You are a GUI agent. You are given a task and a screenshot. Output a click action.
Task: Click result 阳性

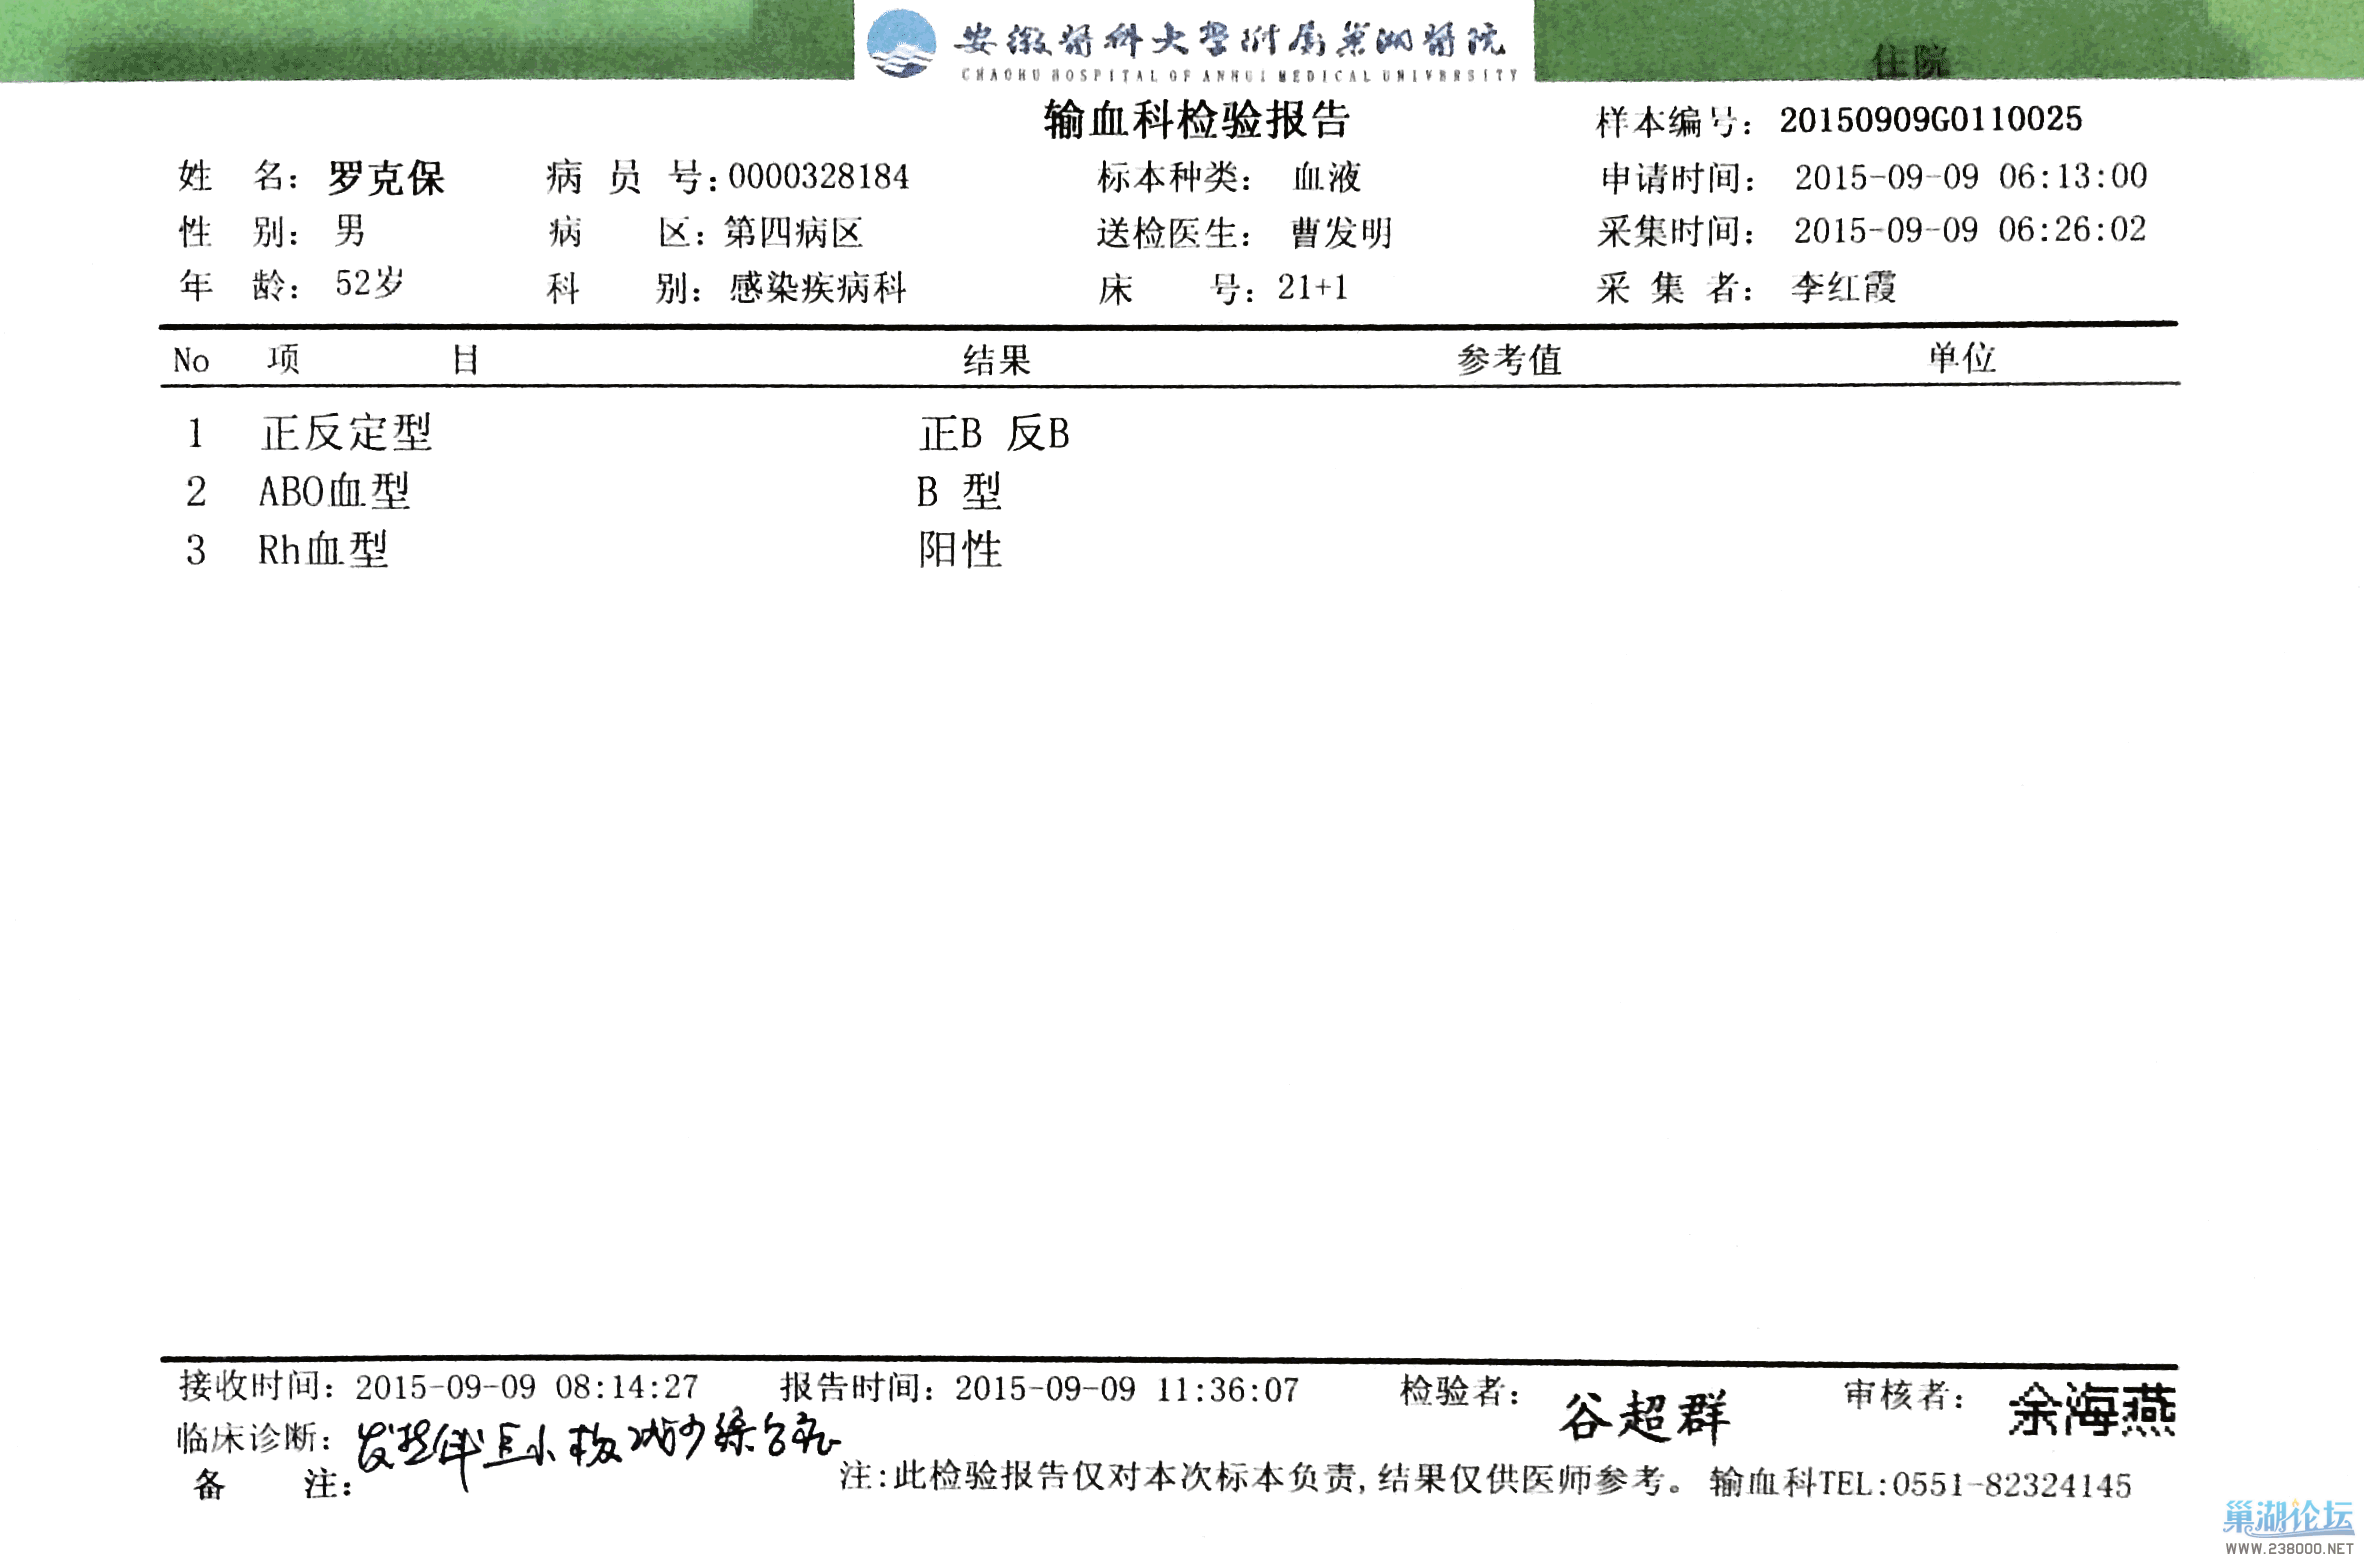[960, 550]
